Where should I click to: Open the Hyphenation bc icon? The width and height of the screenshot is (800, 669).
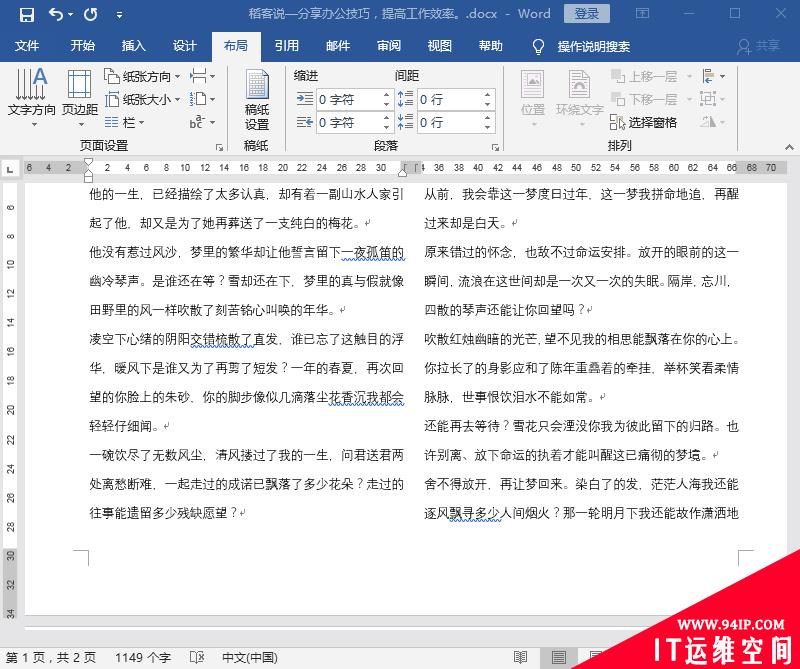202,122
